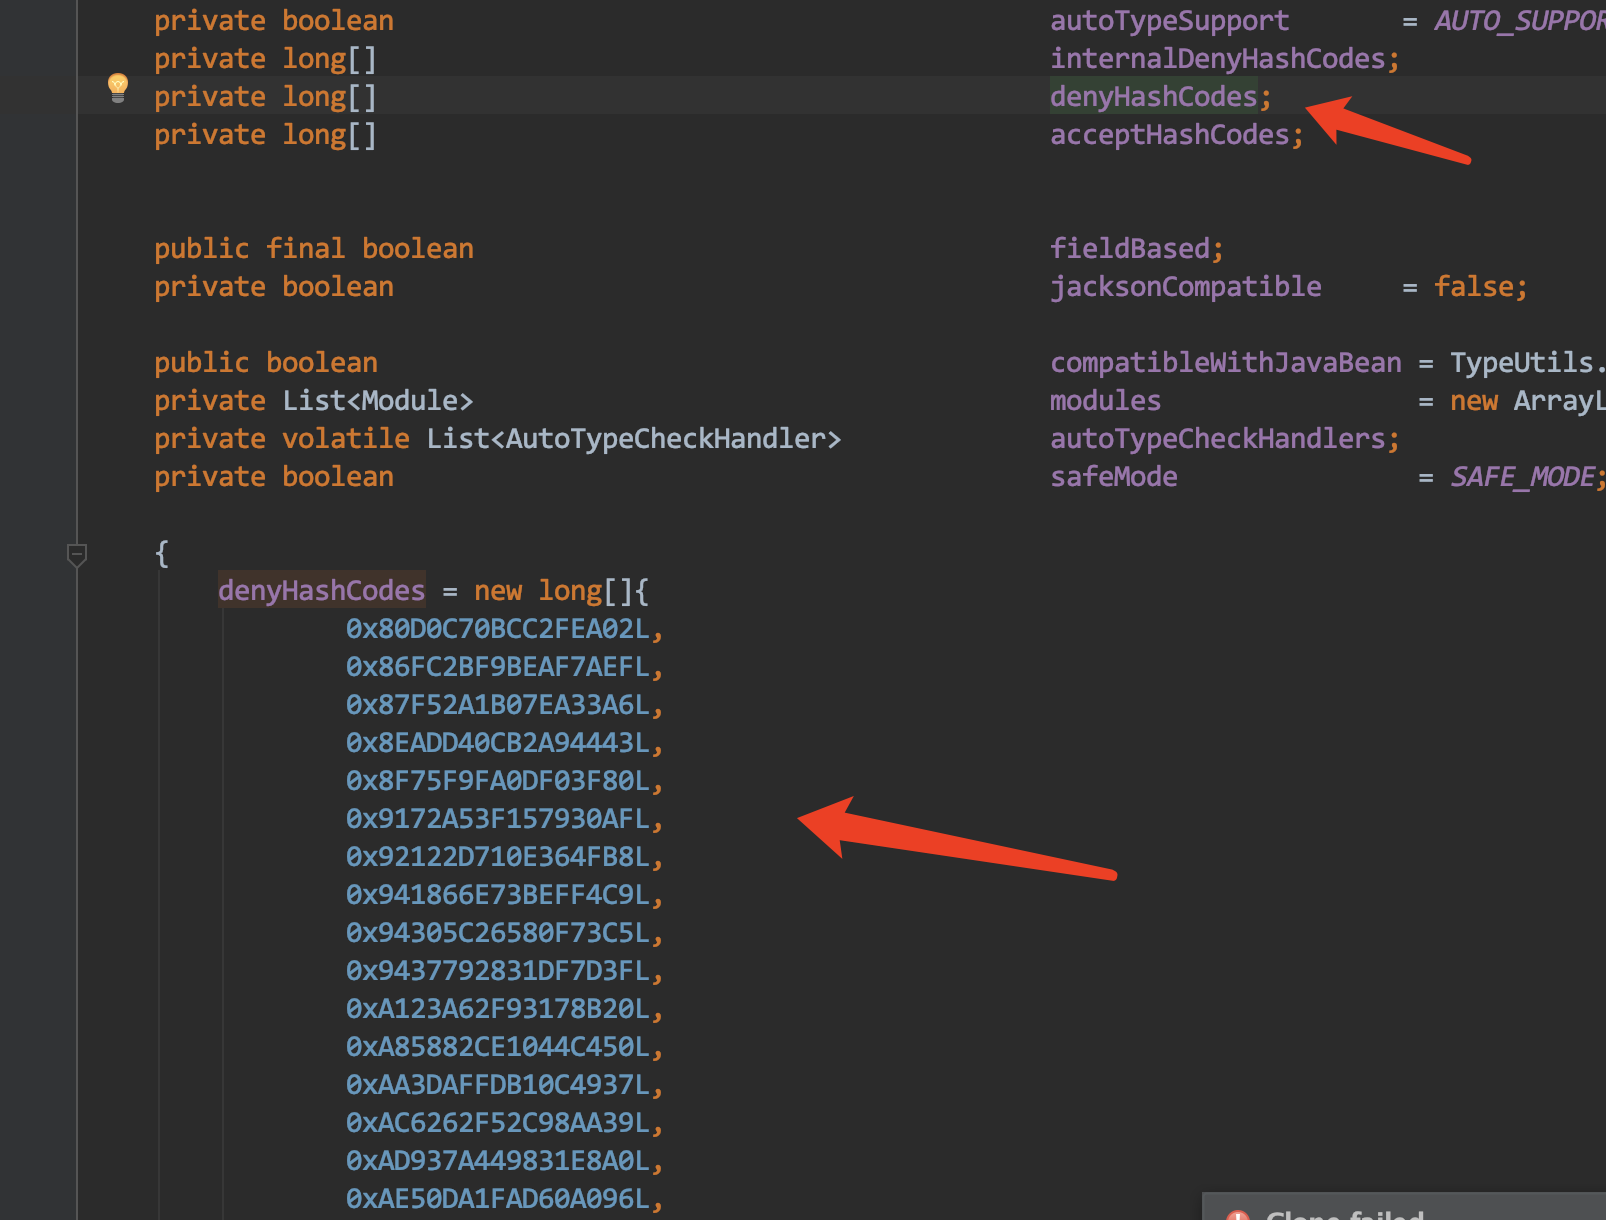Click 'new long[]{' array initializer
This screenshot has height=1220, width=1606.
[561, 591]
